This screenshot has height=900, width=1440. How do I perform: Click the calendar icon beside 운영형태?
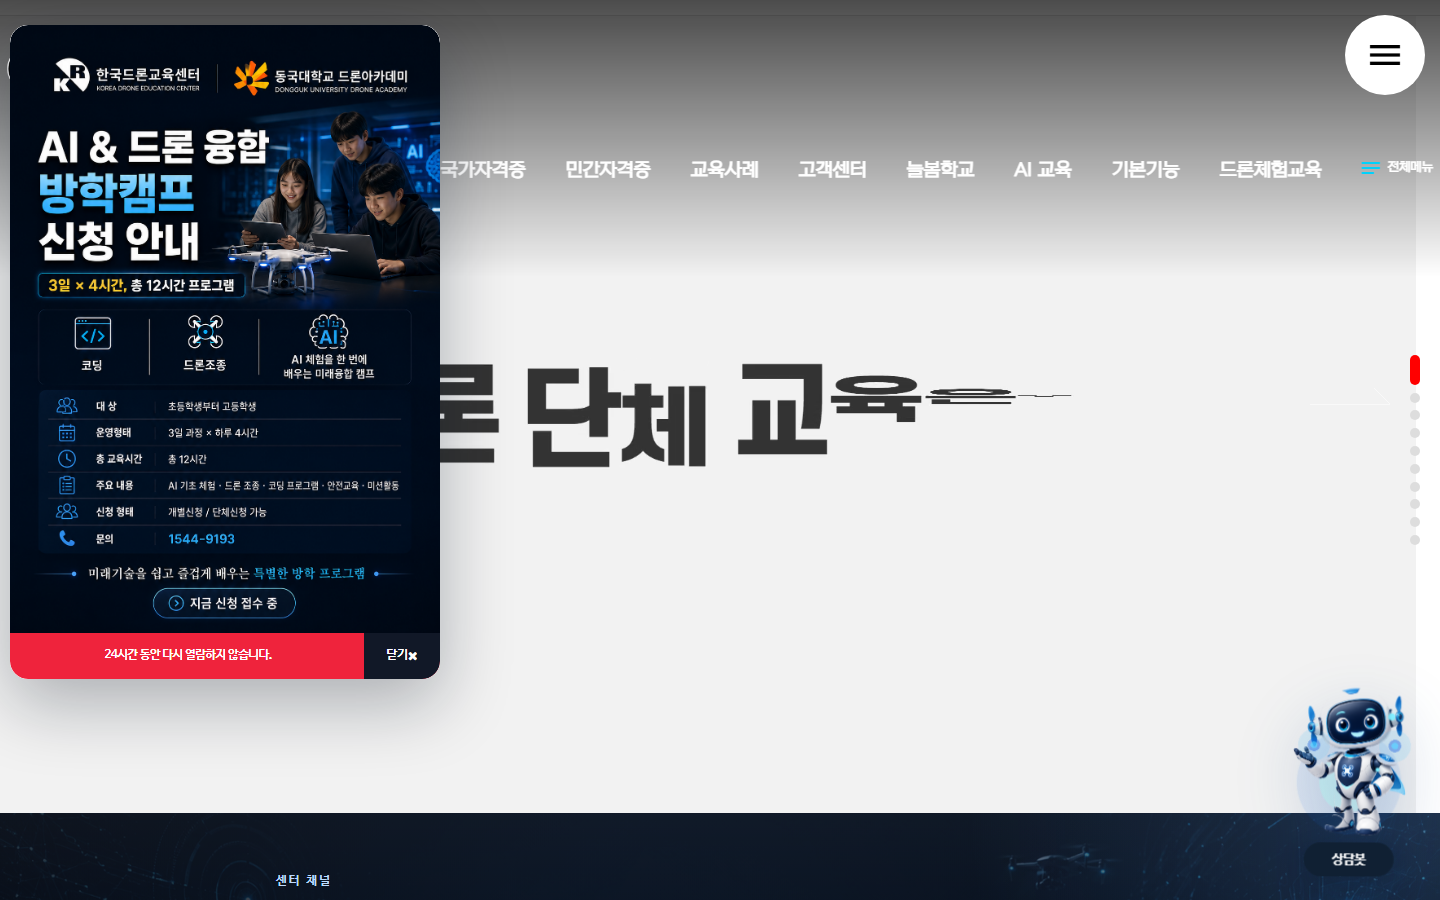(x=67, y=432)
